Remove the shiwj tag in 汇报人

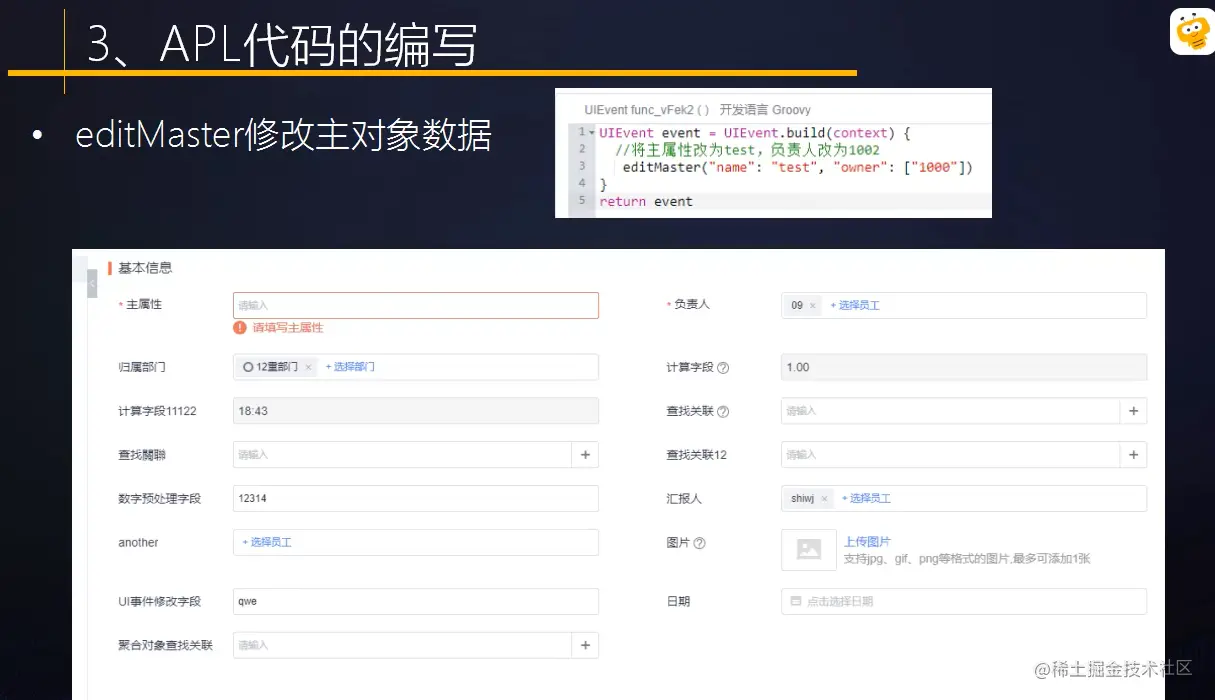(824, 498)
